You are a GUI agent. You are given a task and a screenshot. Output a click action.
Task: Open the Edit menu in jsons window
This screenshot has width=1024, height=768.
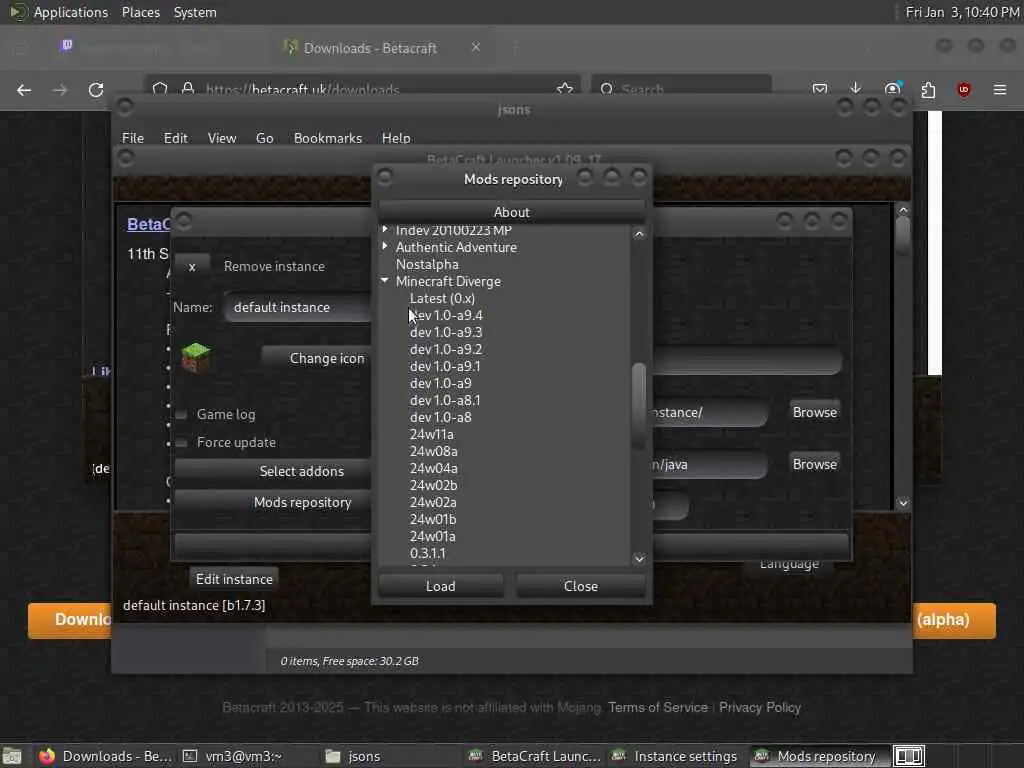click(x=176, y=138)
